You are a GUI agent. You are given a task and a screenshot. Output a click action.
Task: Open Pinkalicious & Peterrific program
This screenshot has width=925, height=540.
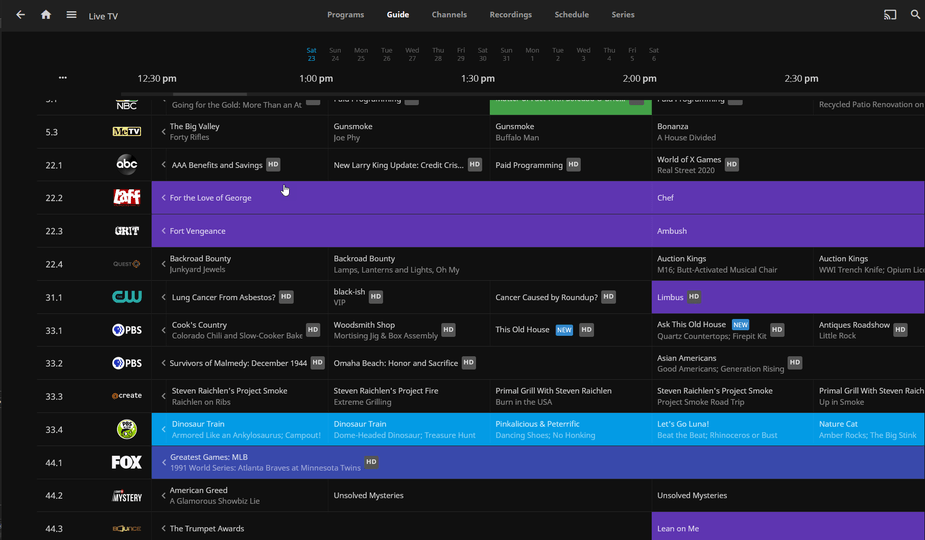[x=570, y=429]
